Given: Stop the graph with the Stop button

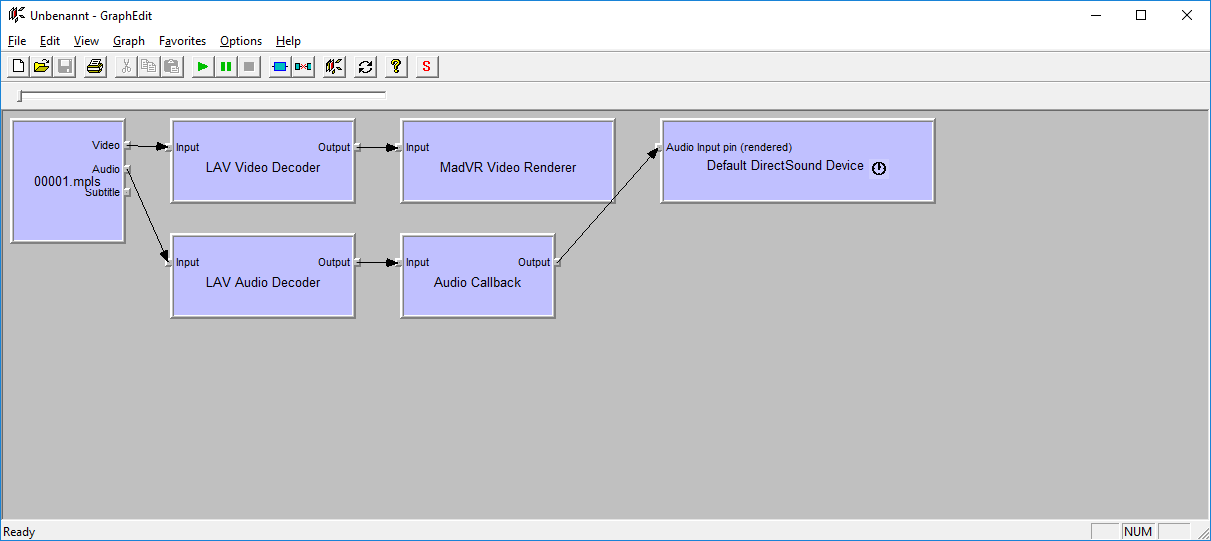Looking at the screenshot, I should coord(249,67).
